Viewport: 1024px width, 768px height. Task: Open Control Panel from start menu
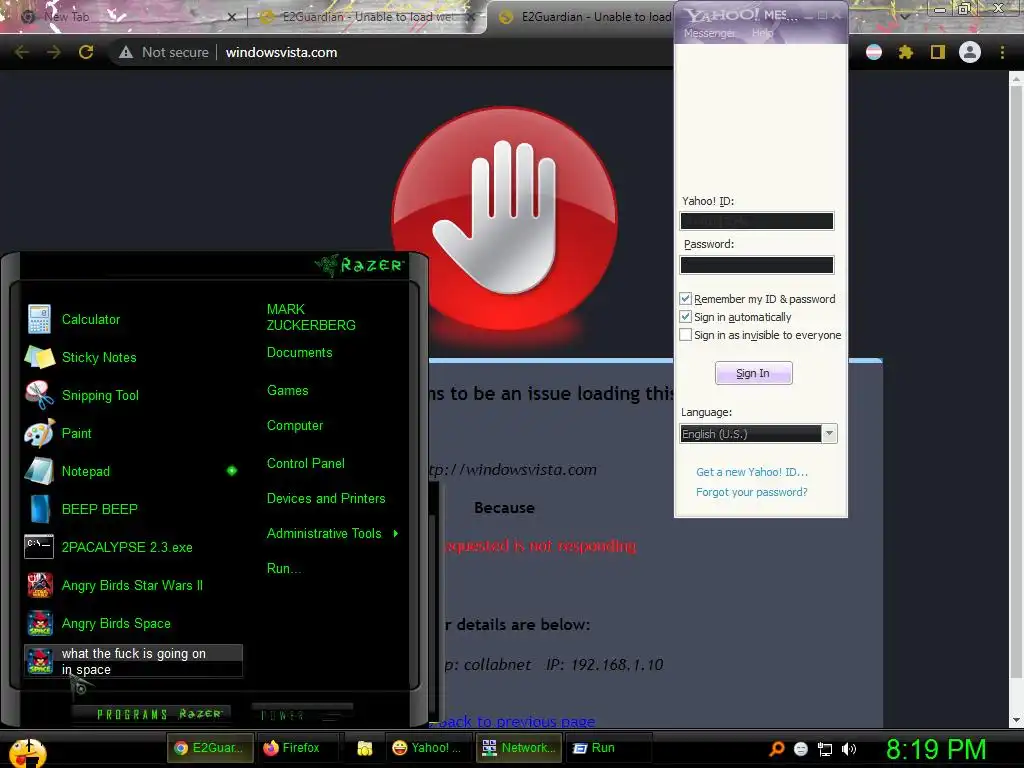point(306,464)
